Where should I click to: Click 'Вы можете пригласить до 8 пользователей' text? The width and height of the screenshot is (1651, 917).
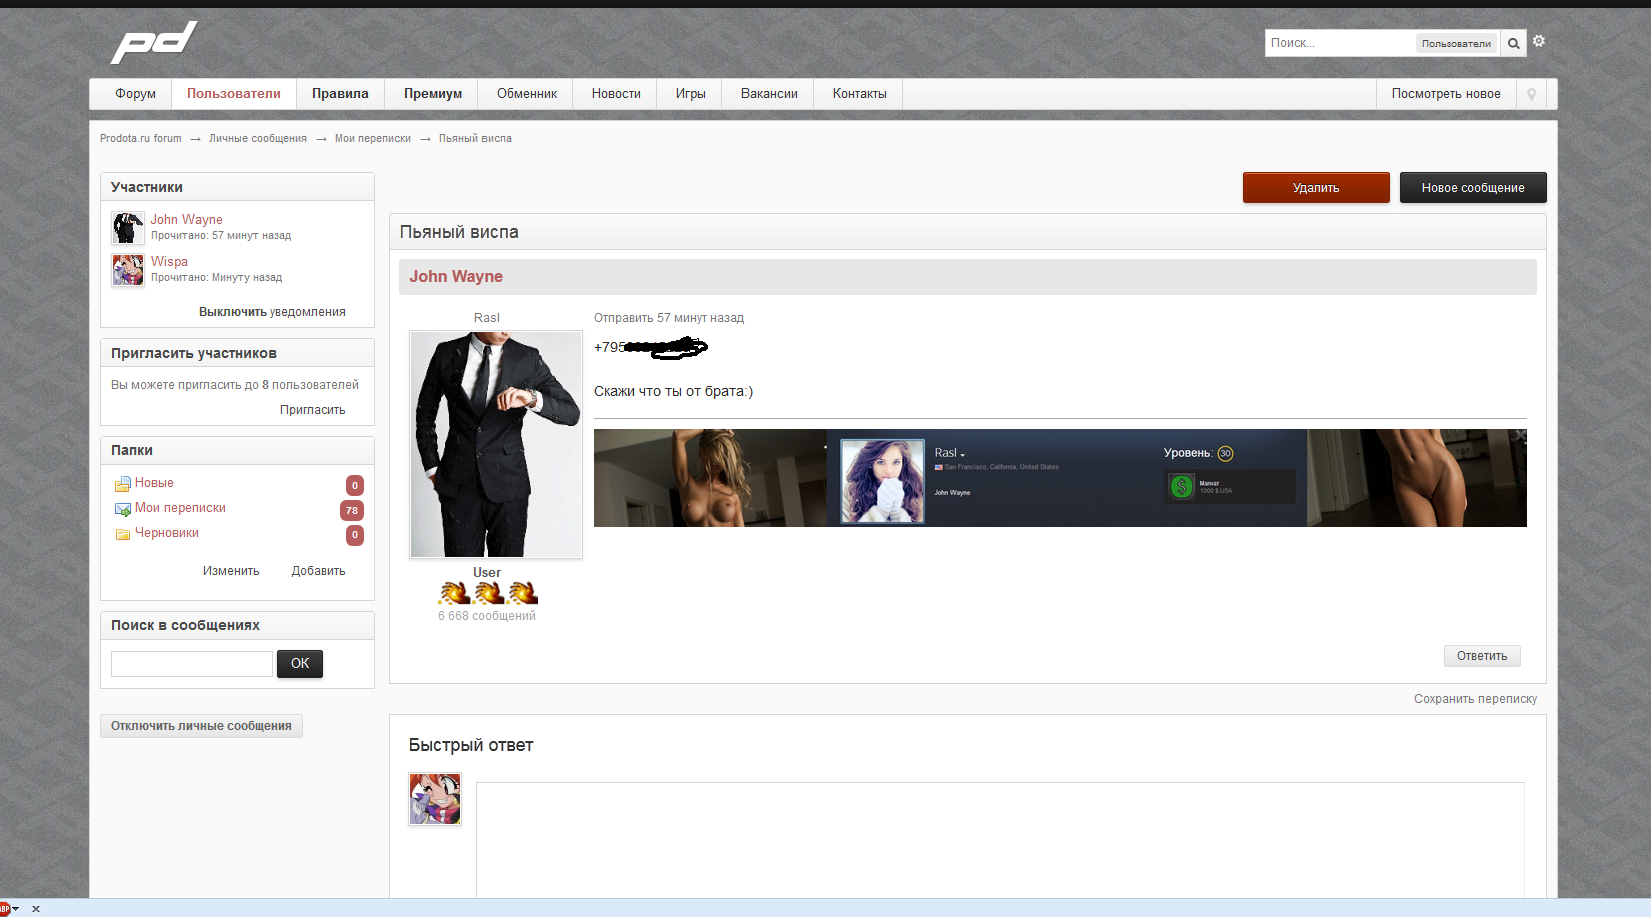pos(235,385)
